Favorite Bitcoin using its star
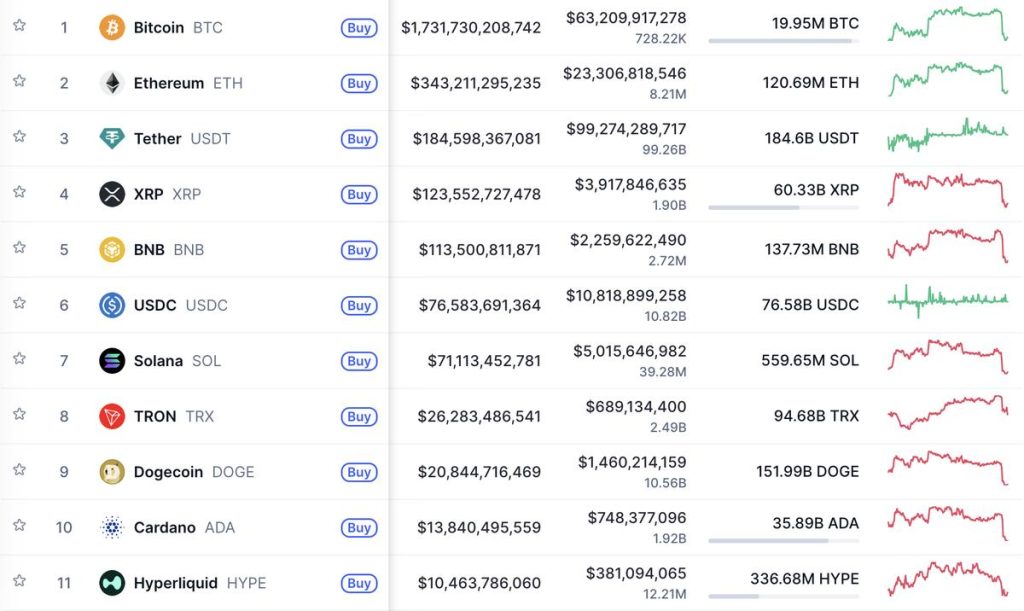This screenshot has height=611, width=1024. coord(18,27)
